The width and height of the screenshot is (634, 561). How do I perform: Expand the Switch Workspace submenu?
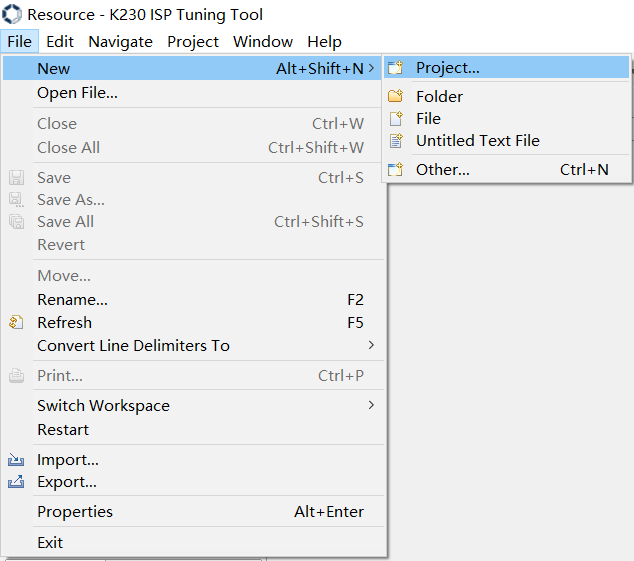(x=372, y=405)
